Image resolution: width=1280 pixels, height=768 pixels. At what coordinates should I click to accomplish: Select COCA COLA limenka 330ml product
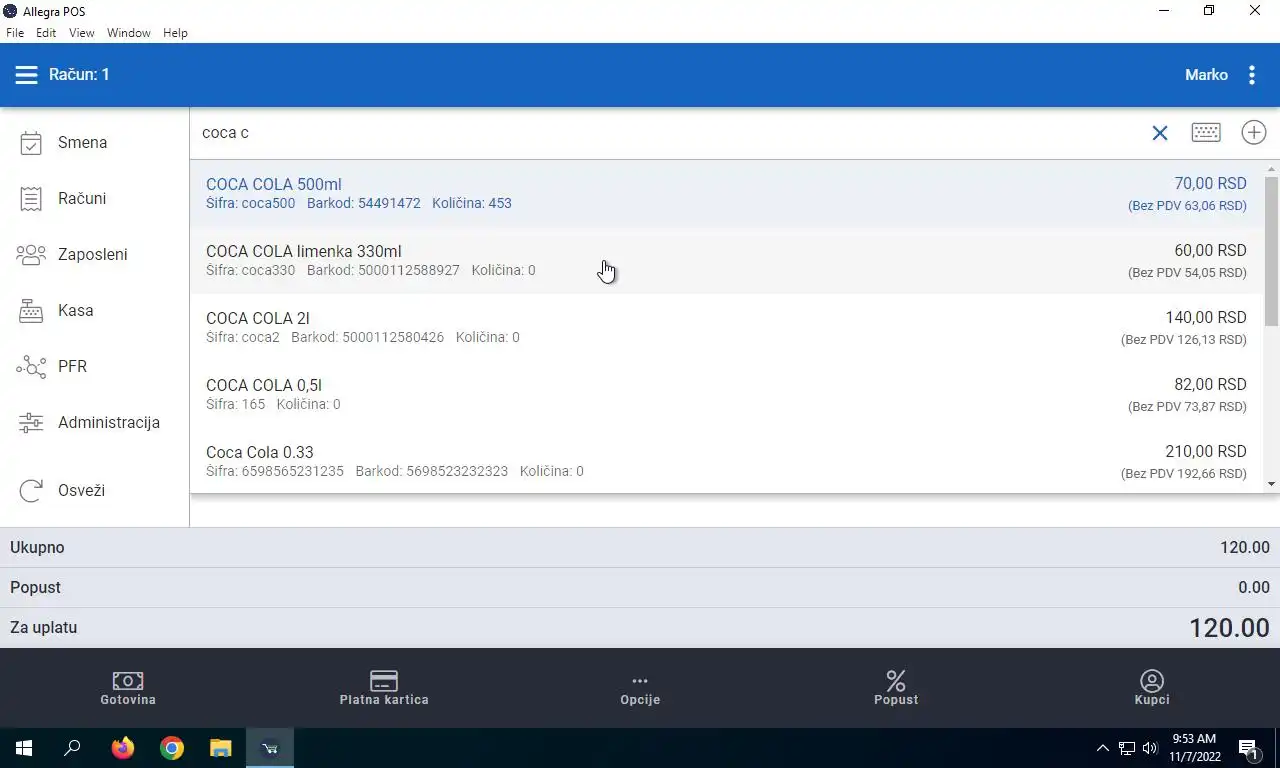[x=727, y=260]
